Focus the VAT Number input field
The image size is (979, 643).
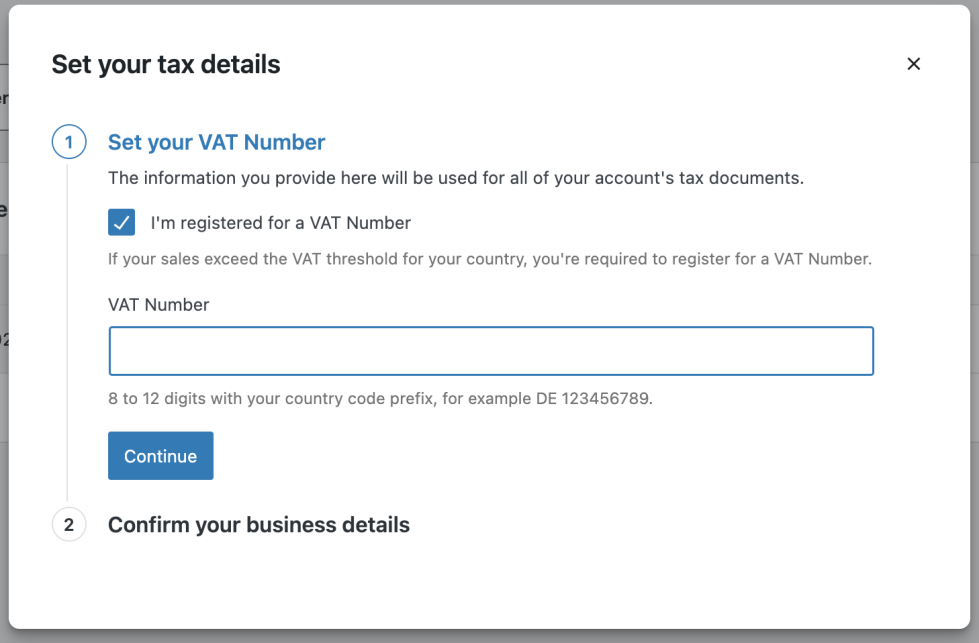click(x=491, y=351)
